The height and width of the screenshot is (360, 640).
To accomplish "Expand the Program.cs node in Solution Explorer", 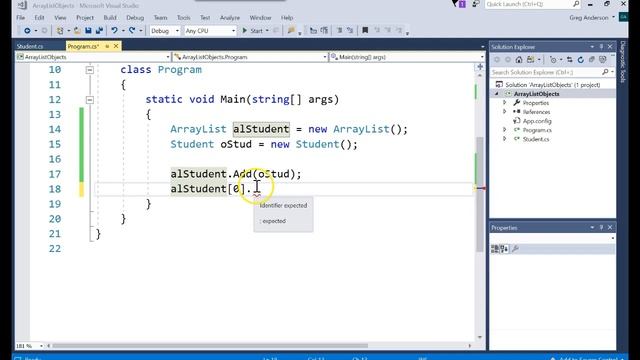I will [504, 130].
